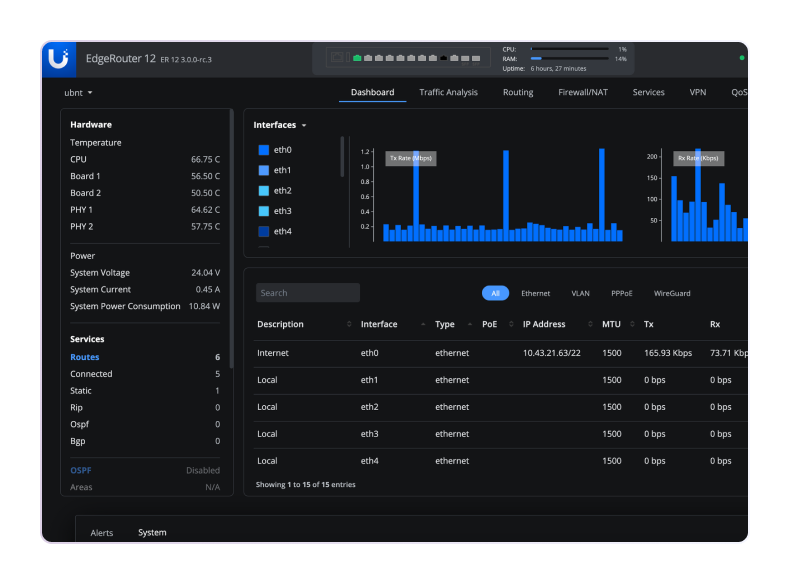Screen dimensions: 790x584
Task: Click the uptime 6 hours, 27 minutes
Action: click(558, 69)
